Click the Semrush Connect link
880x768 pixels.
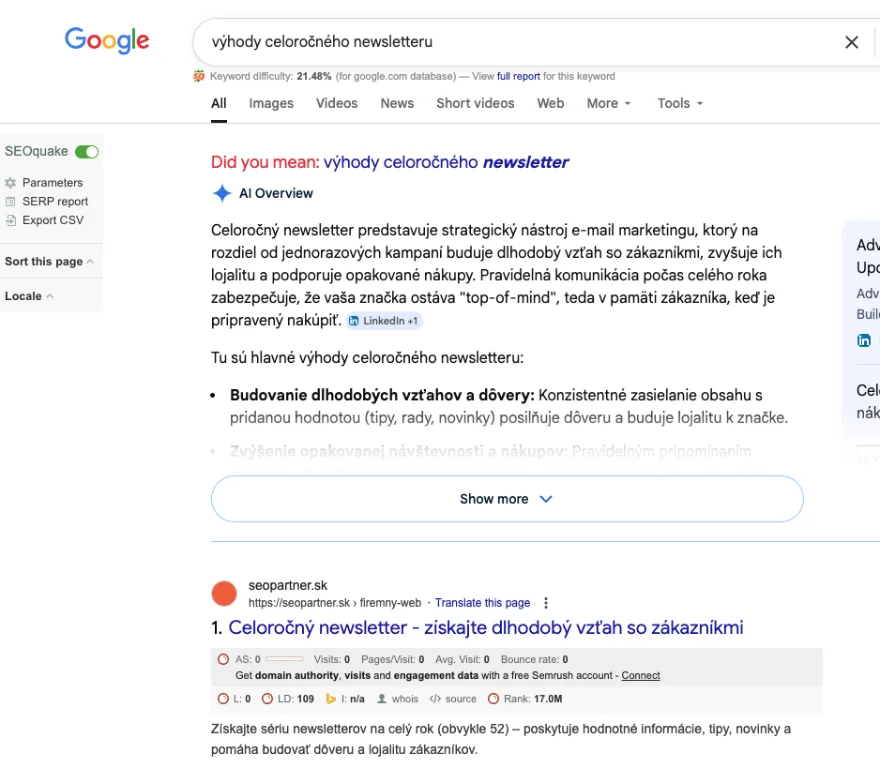pos(640,676)
